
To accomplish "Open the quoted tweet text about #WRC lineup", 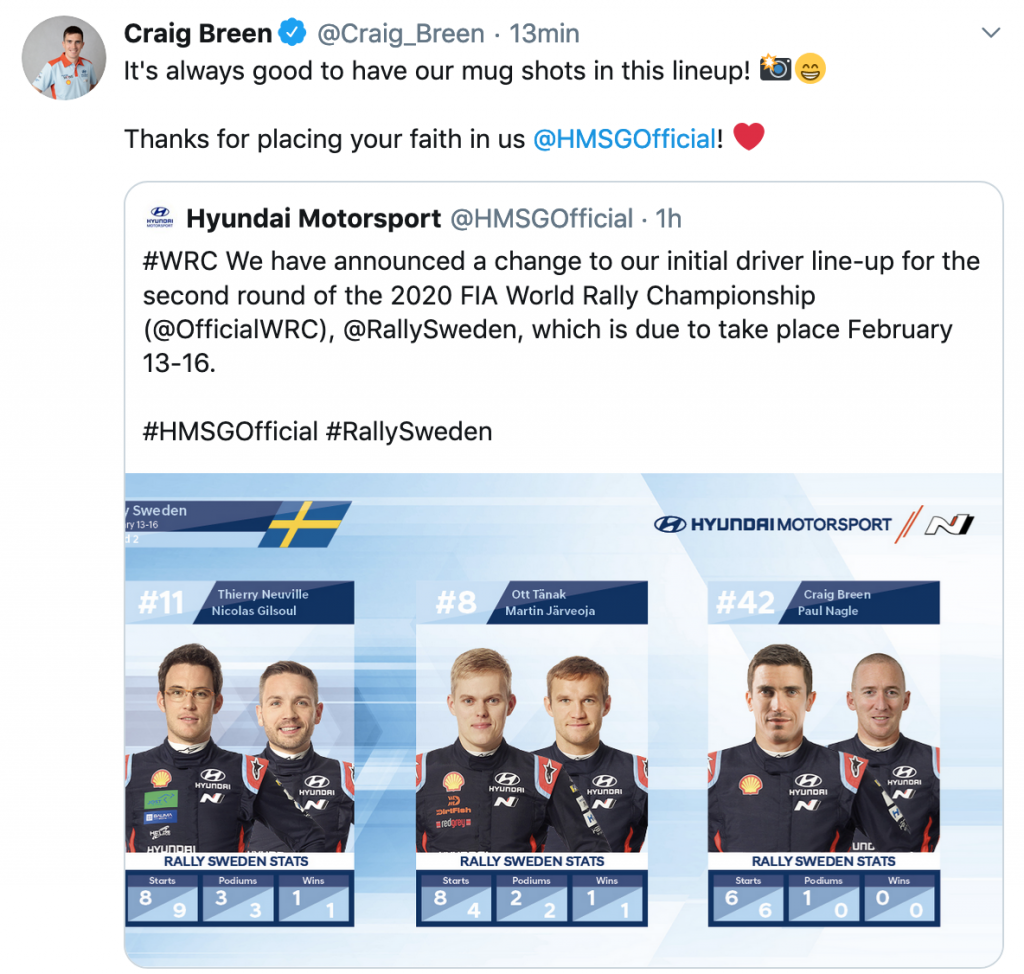I will point(561,312).
